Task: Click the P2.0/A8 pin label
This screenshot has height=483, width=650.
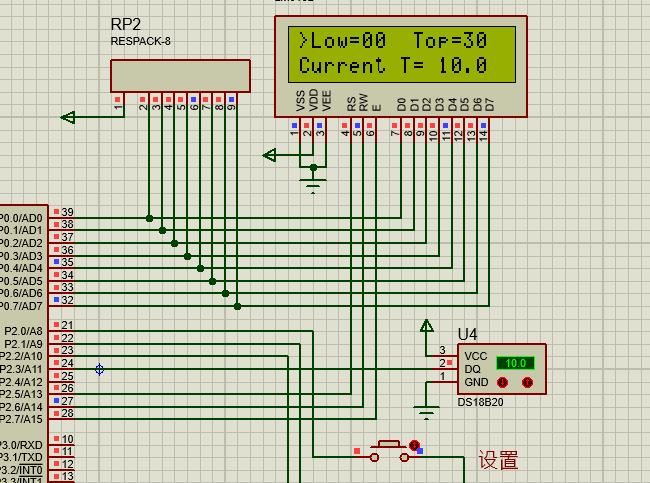Action: pyautogui.click(x=23, y=331)
